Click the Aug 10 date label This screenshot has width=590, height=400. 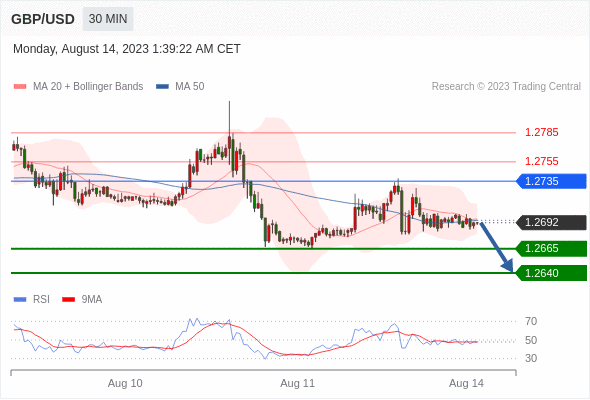(125, 383)
